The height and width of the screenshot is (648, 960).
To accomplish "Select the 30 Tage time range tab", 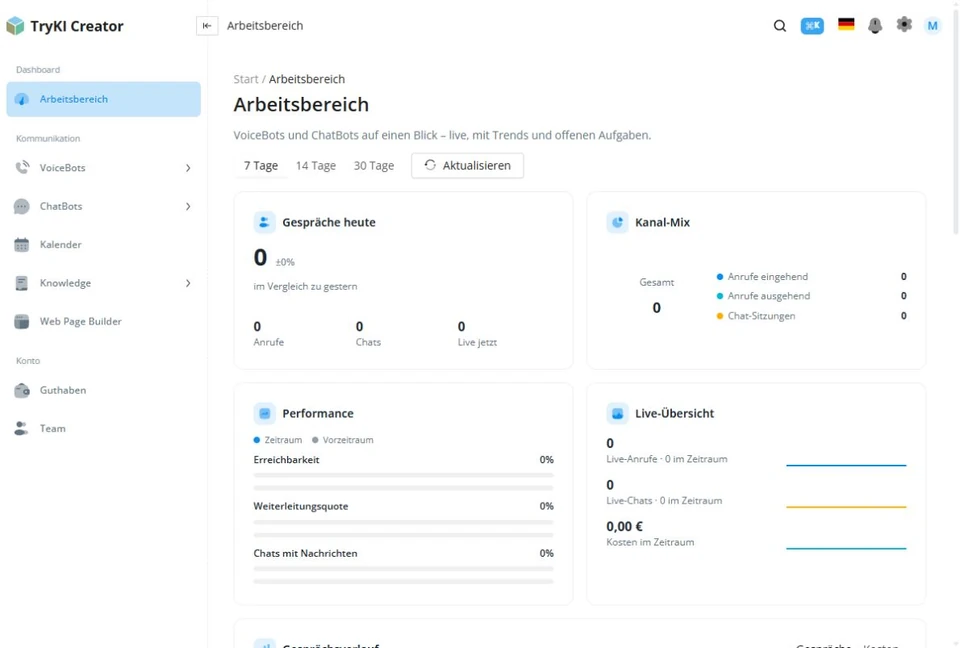I will tap(373, 165).
